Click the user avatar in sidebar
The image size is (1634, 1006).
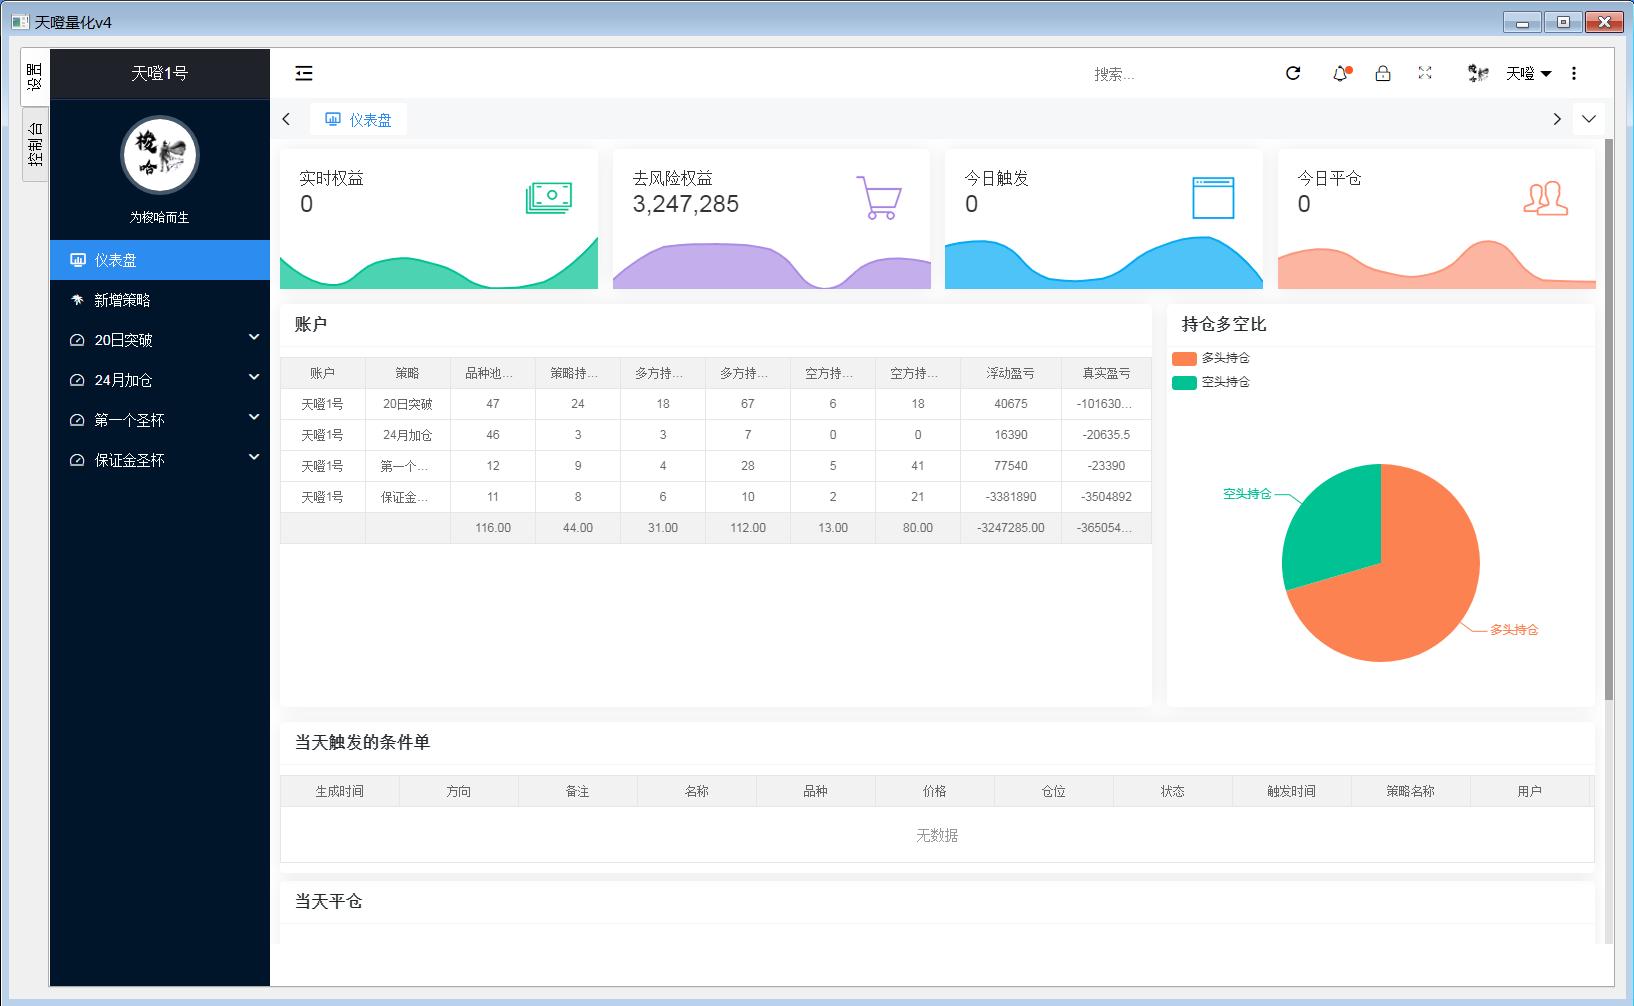pos(160,155)
